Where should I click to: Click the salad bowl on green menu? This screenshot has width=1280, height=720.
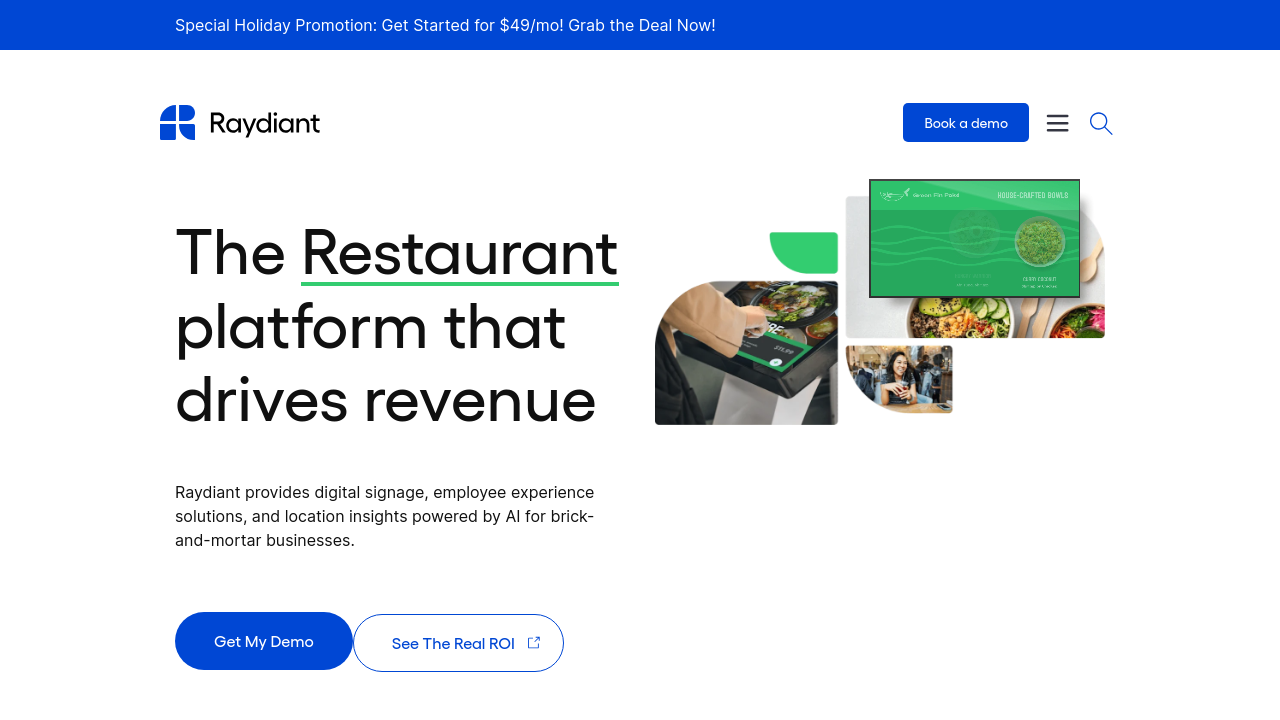click(x=1039, y=243)
